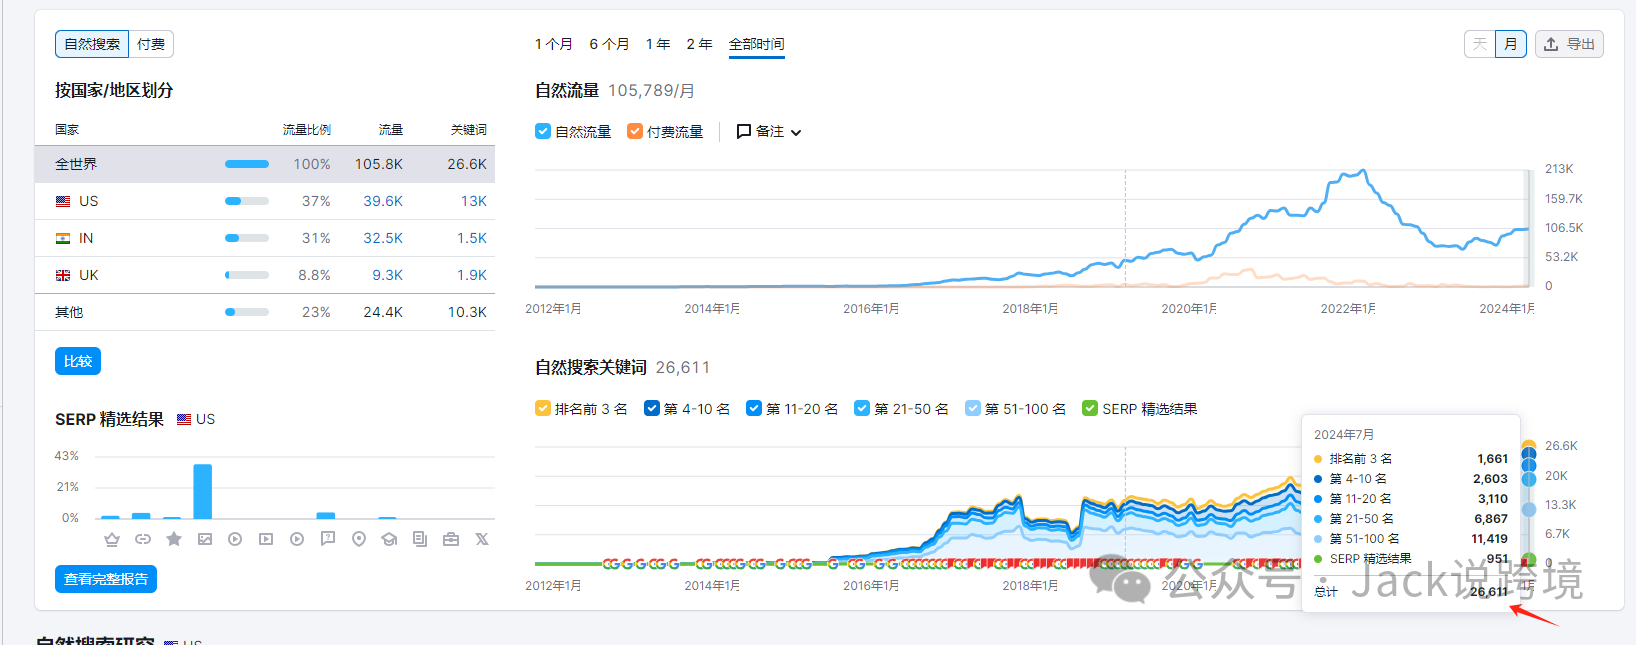The image size is (1636, 645).
Task: Select the X (Twitter) SERP feature icon
Action: (x=482, y=539)
